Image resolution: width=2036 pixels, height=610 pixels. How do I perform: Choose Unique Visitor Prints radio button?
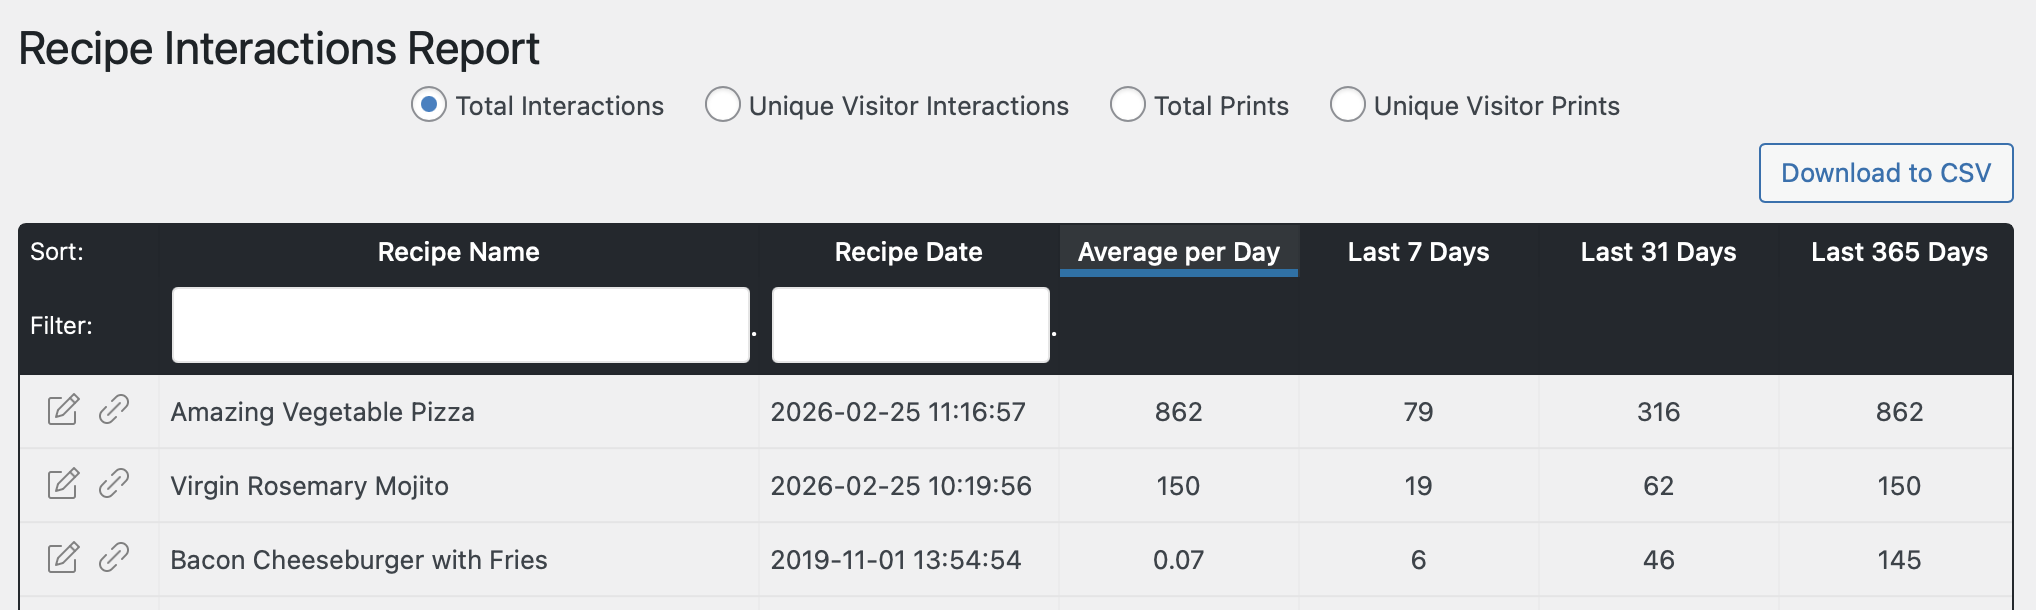1347,105
